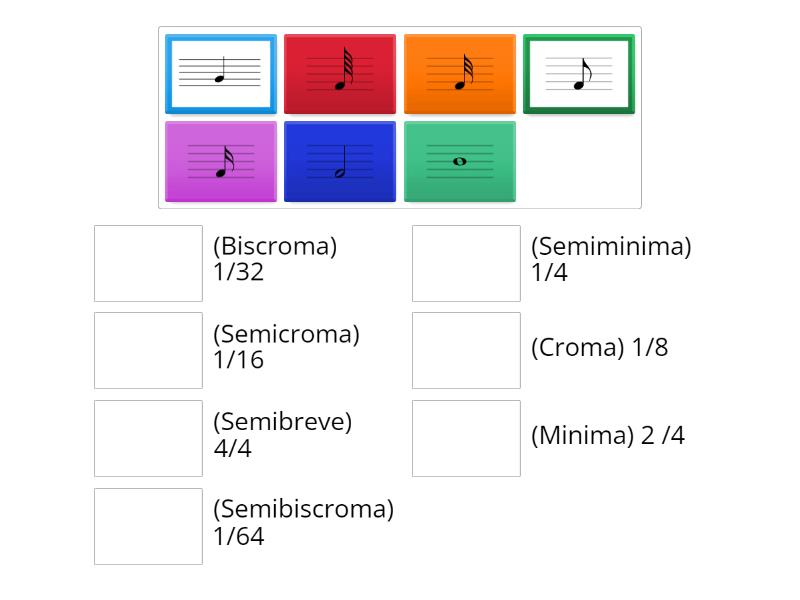Pick the orange card with three-flag note
This screenshot has height=600, width=800.
click(460, 74)
